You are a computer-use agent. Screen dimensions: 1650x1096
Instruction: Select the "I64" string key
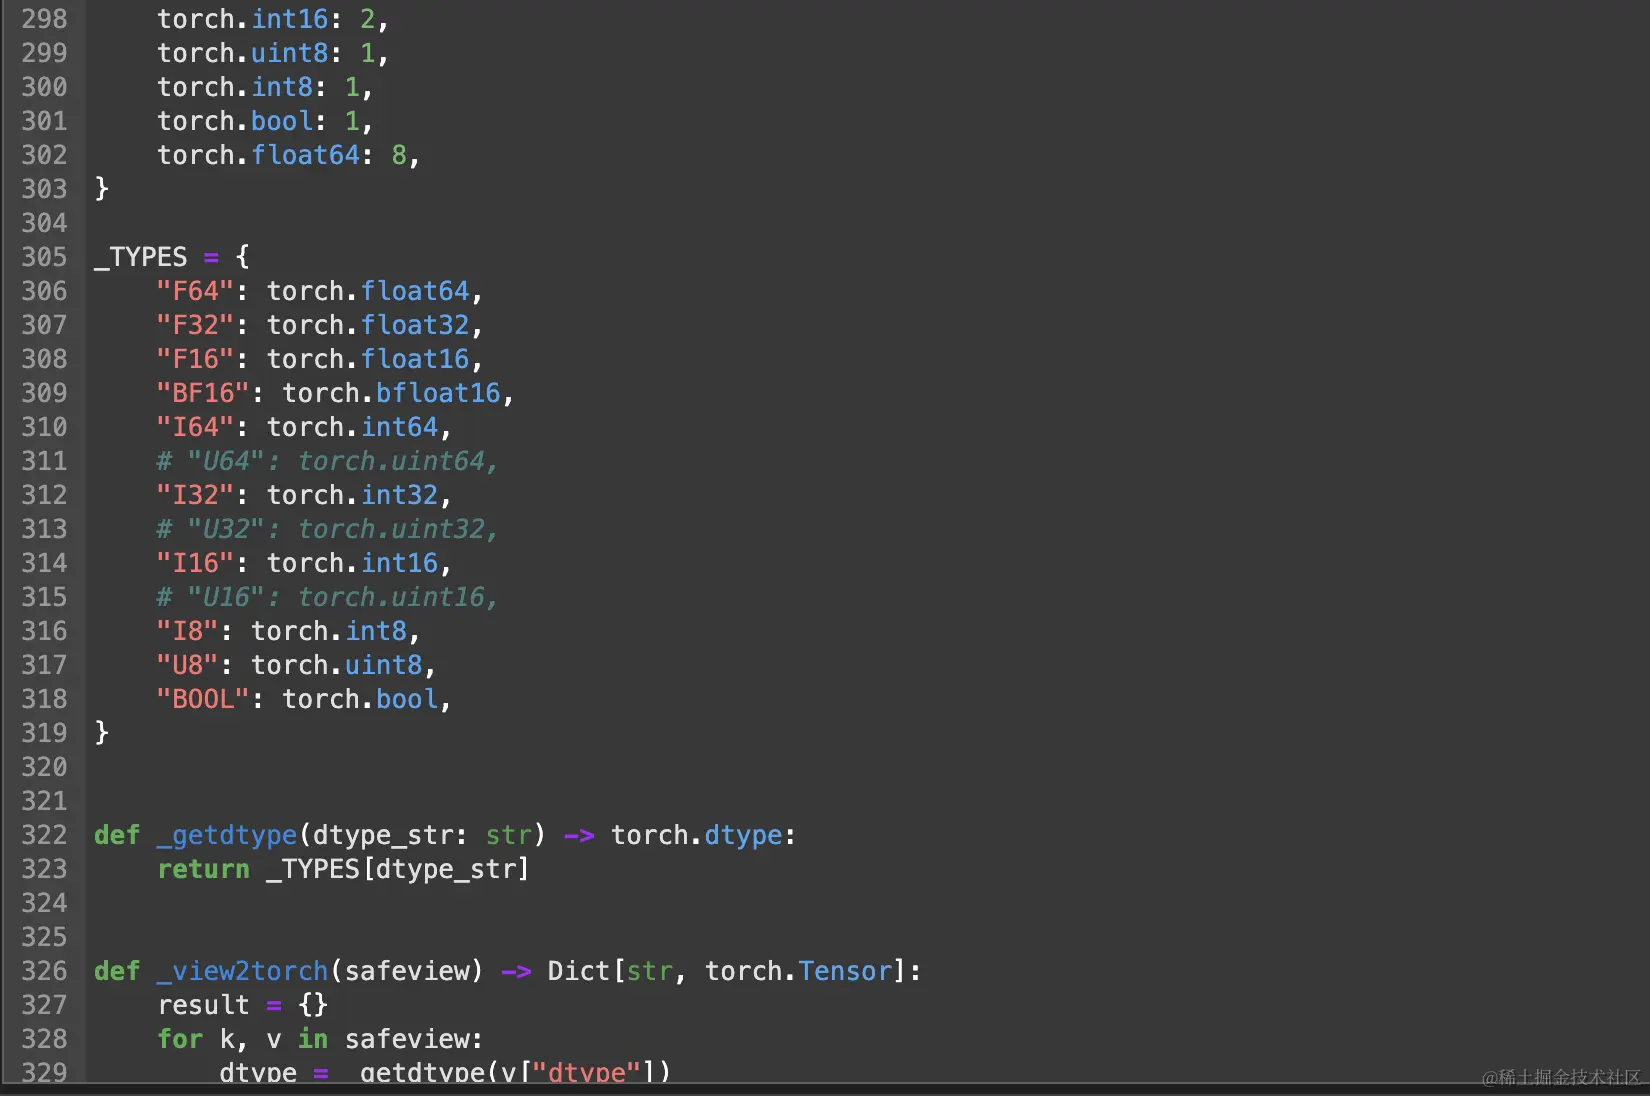pyautogui.click(x=195, y=427)
